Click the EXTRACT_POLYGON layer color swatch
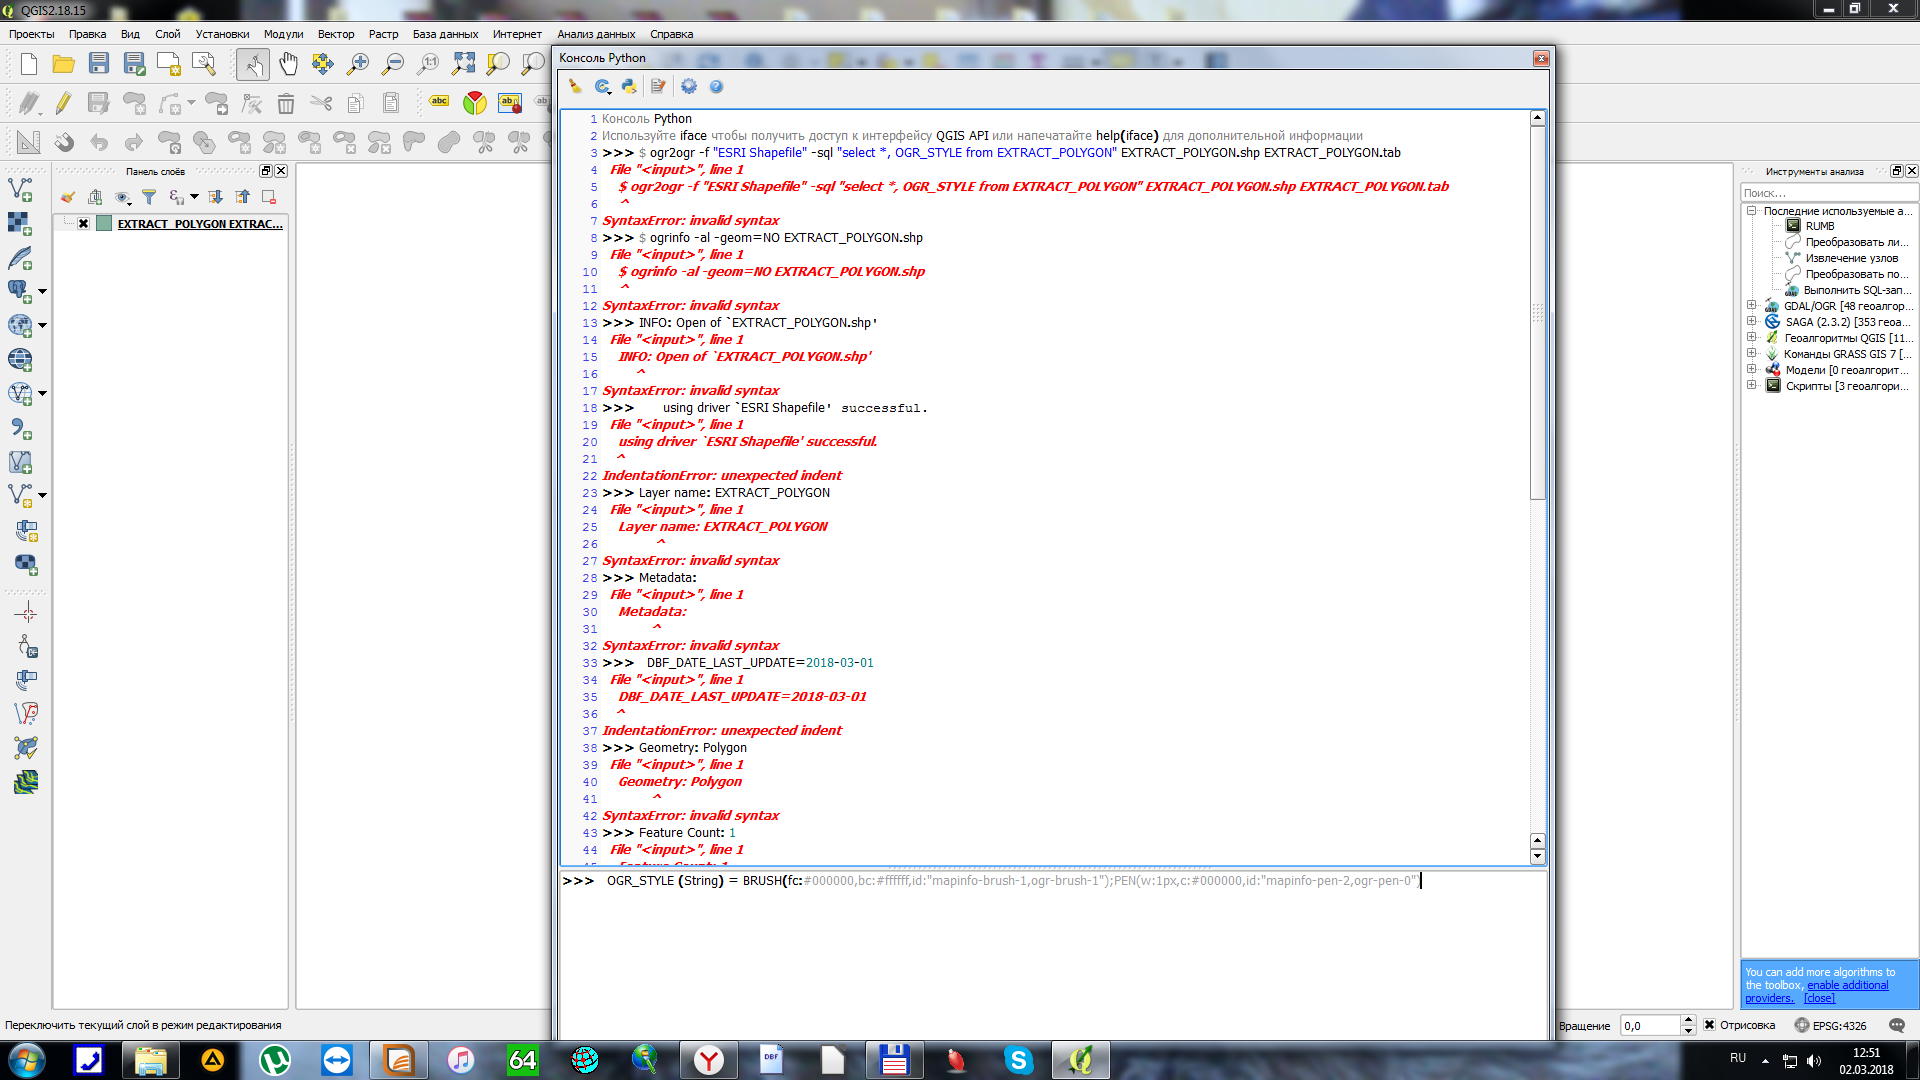The image size is (1920, 1080). point(104,224)
